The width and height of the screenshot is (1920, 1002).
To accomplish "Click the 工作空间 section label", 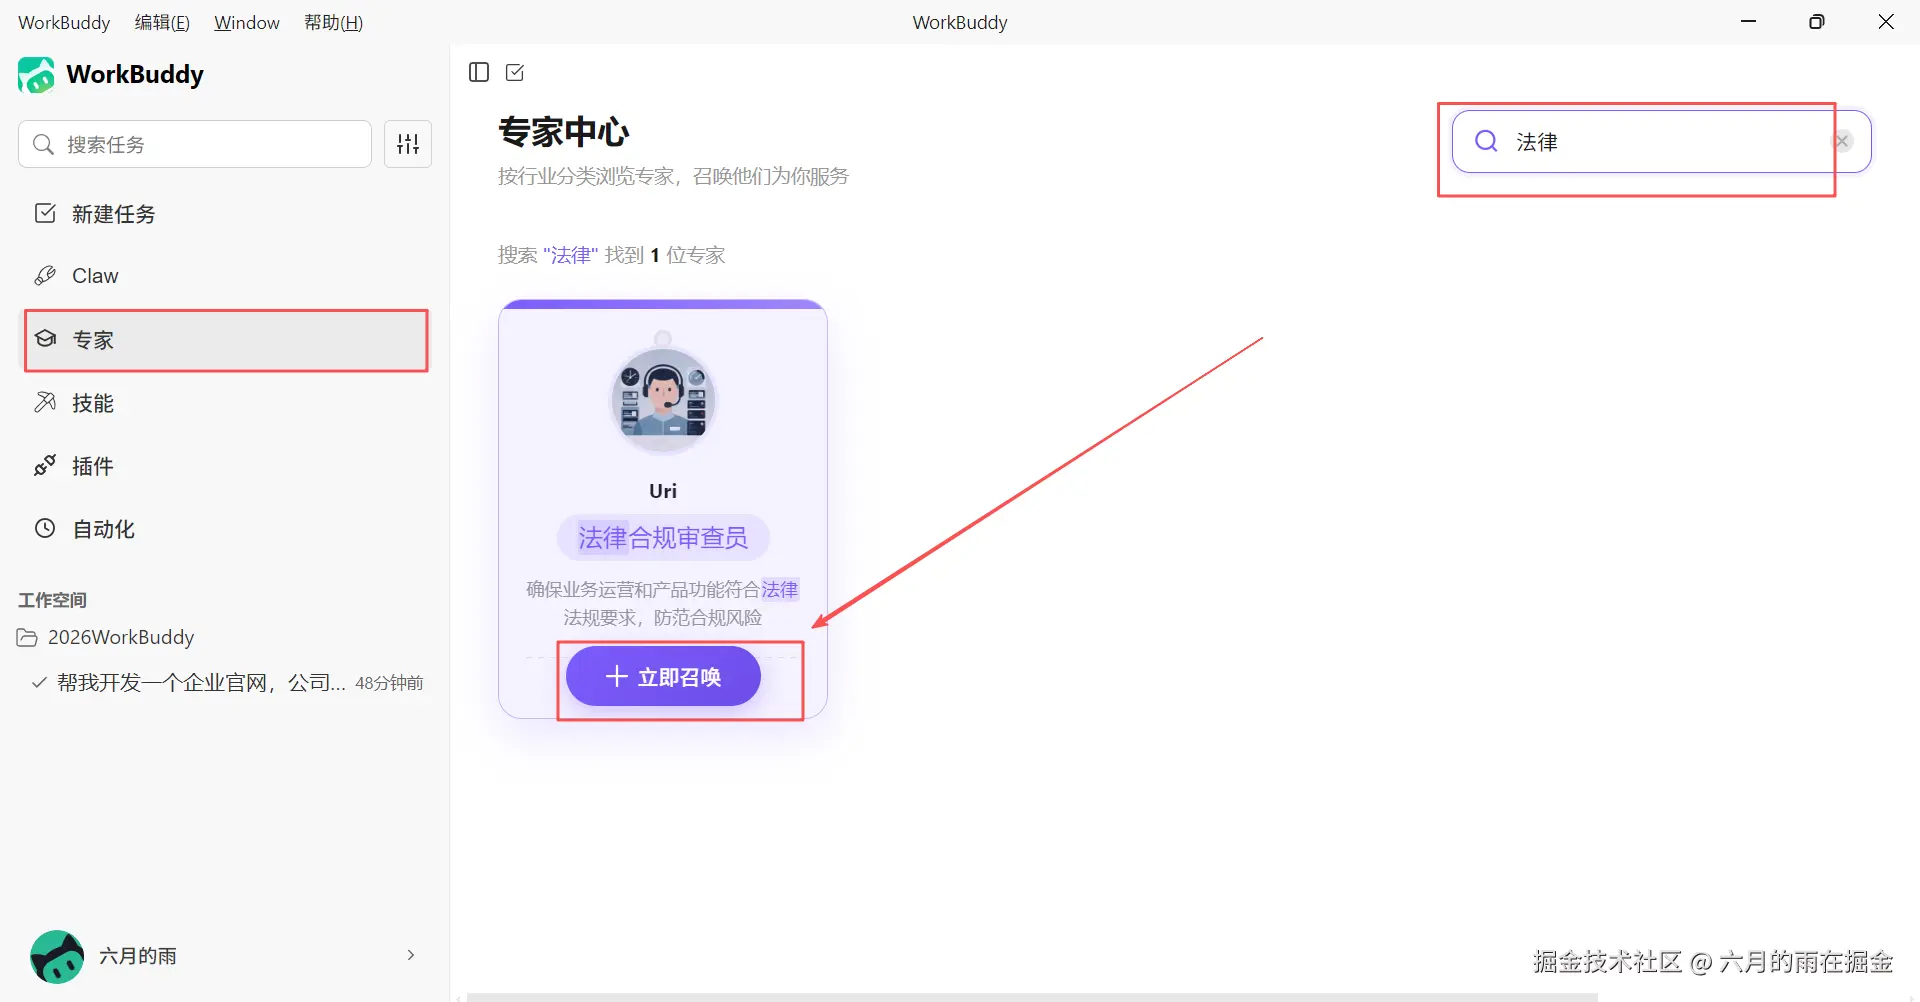I will [52, 600].
